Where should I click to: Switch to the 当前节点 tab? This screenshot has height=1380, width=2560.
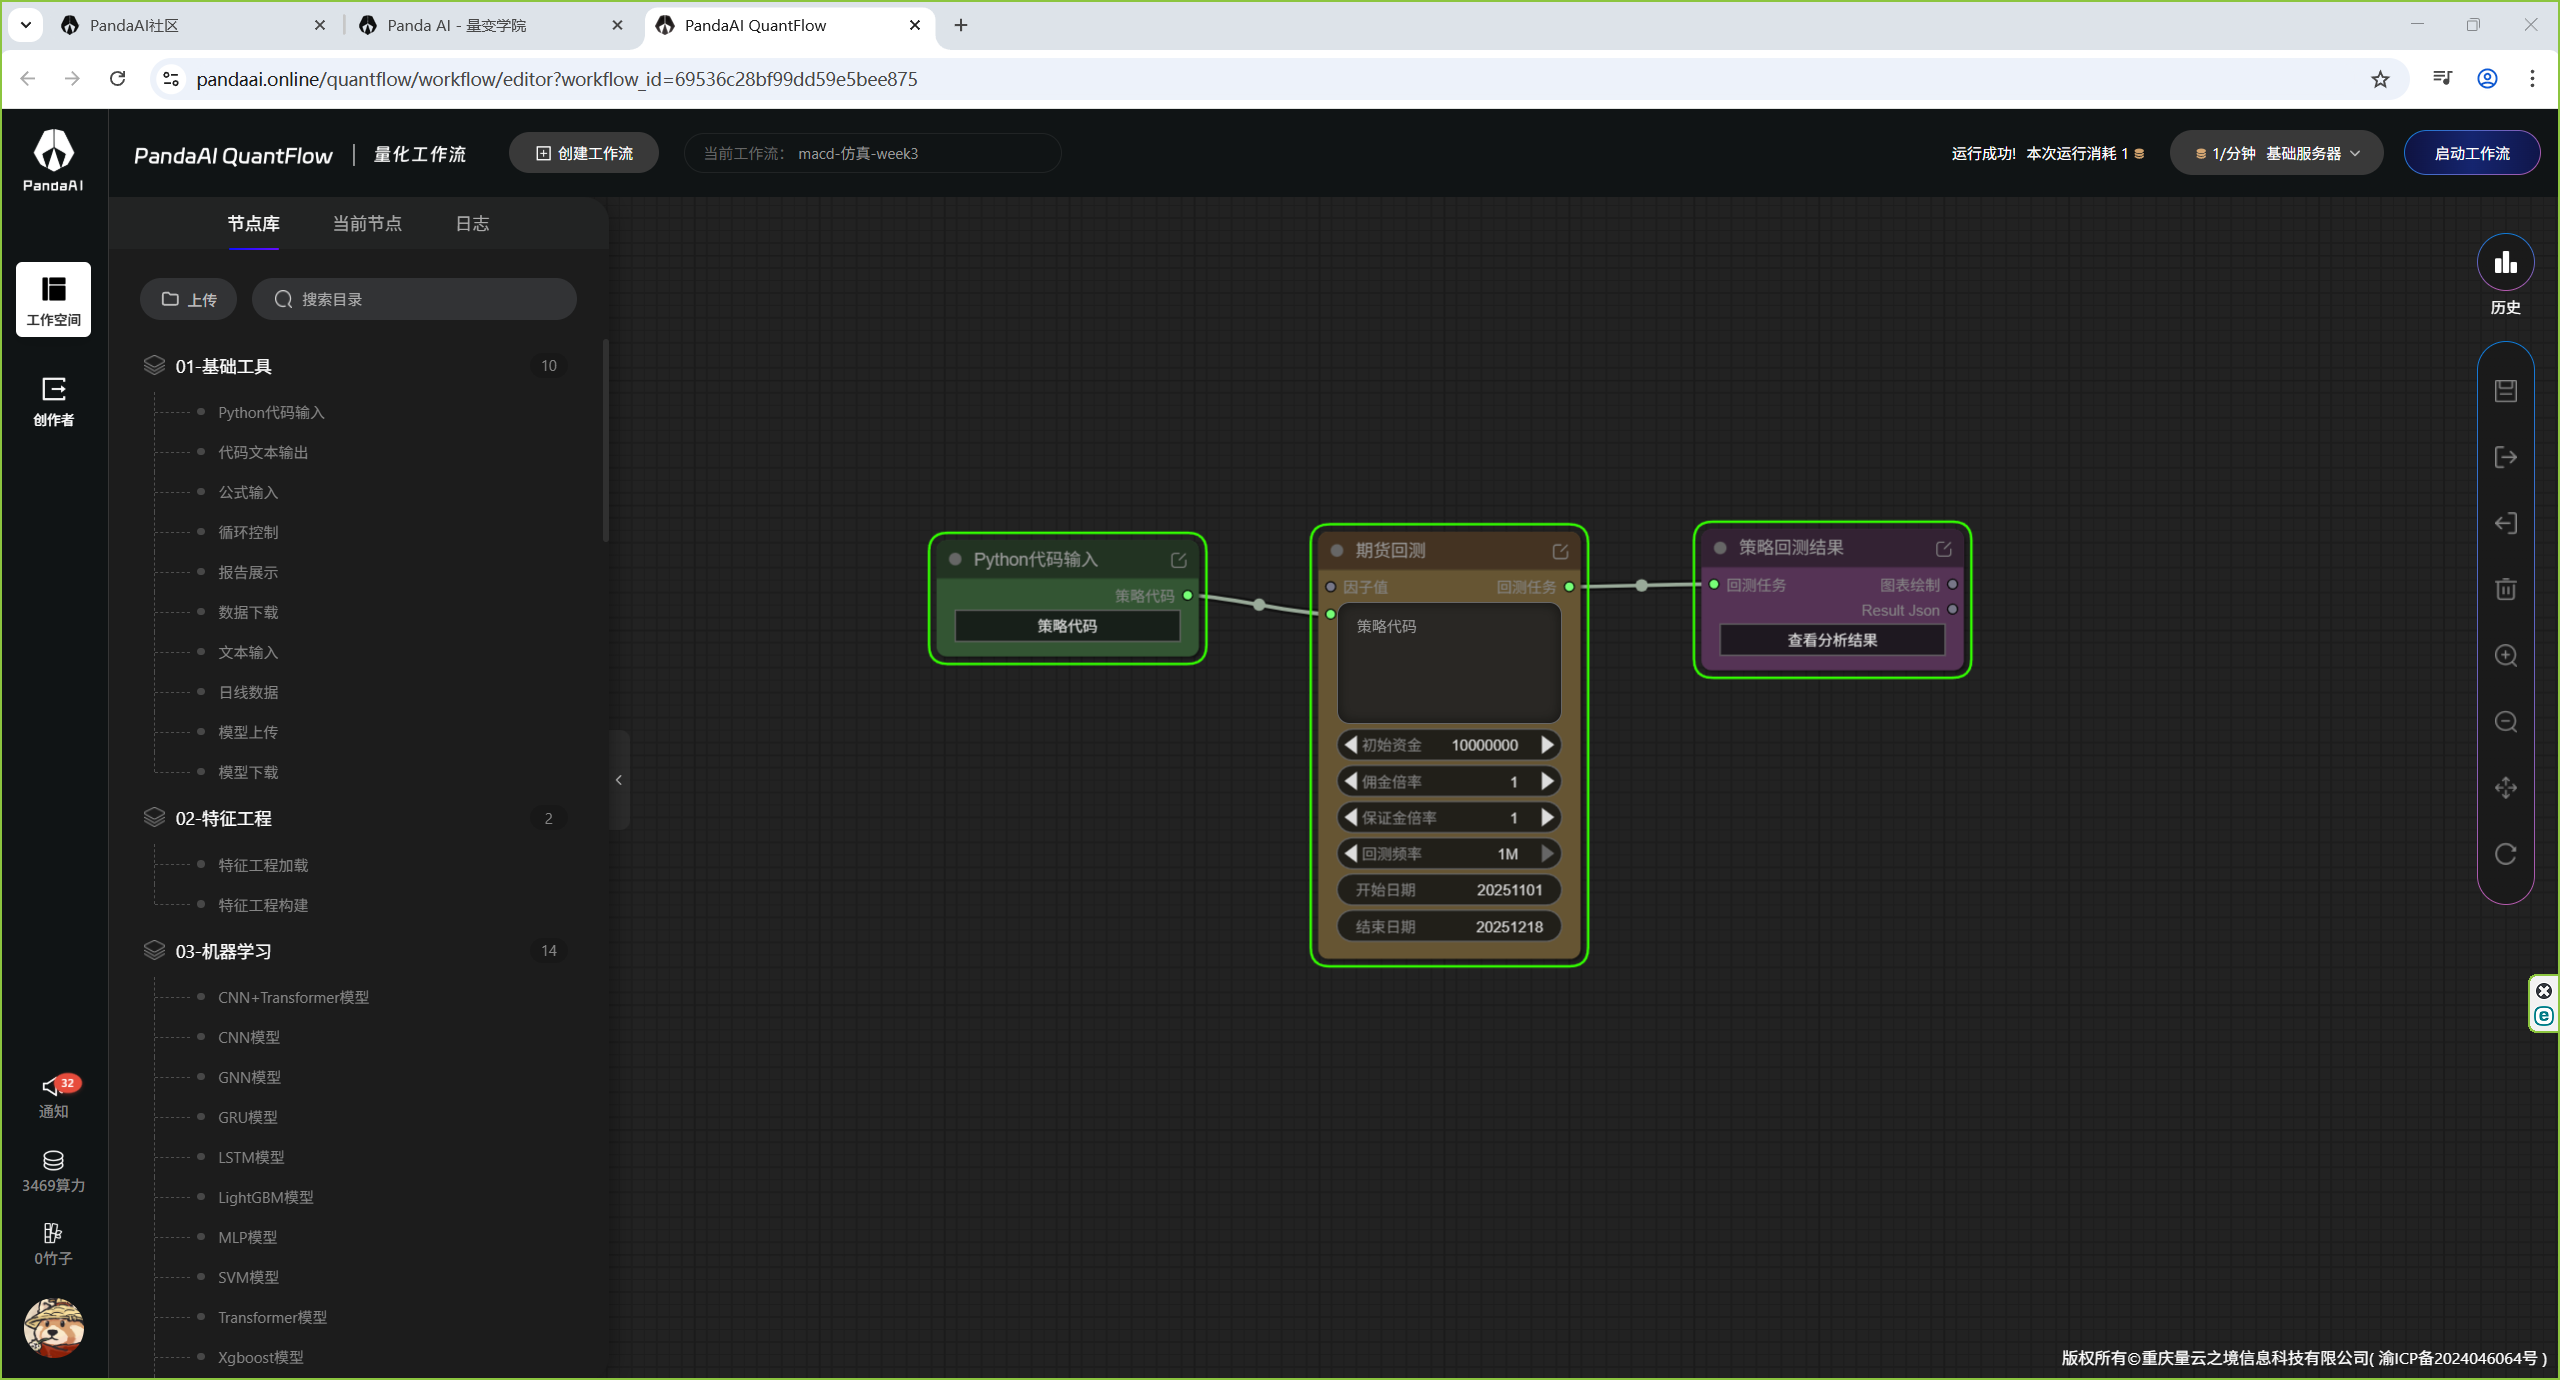coord(367,224)
